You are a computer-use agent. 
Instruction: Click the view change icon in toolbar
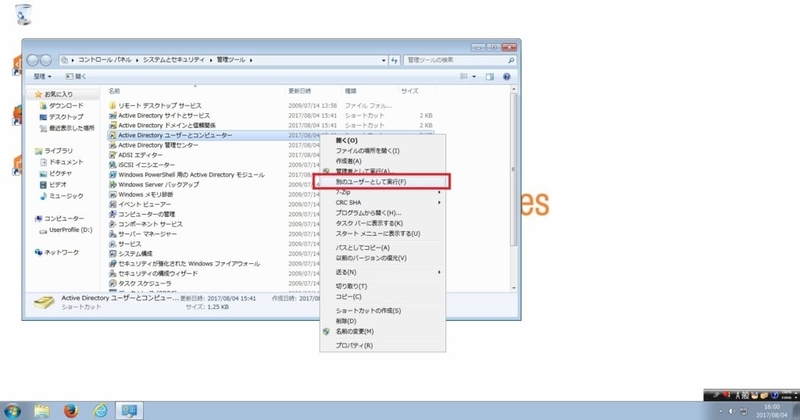pyautogui.click(x=464, y=77)
